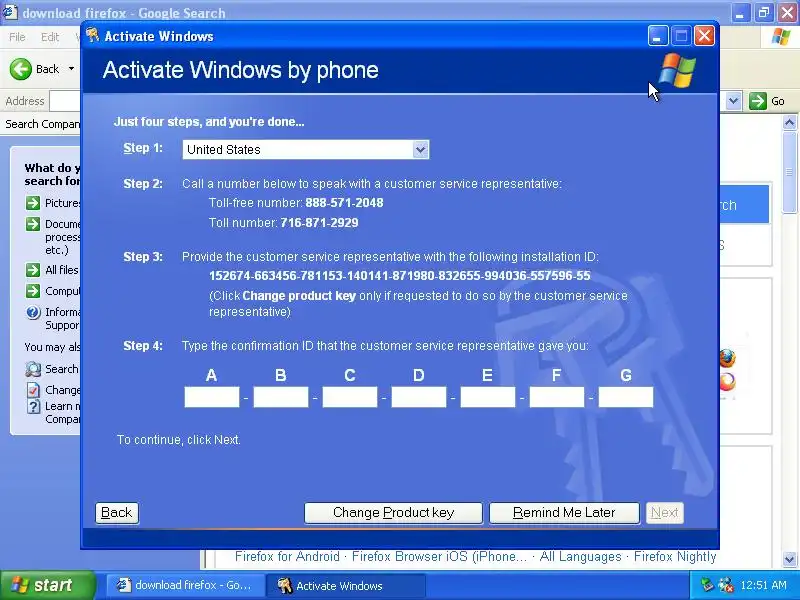Click the toll number 716-871-2929
The height and width of the screenshot is (600, 800).
point(319,223)
